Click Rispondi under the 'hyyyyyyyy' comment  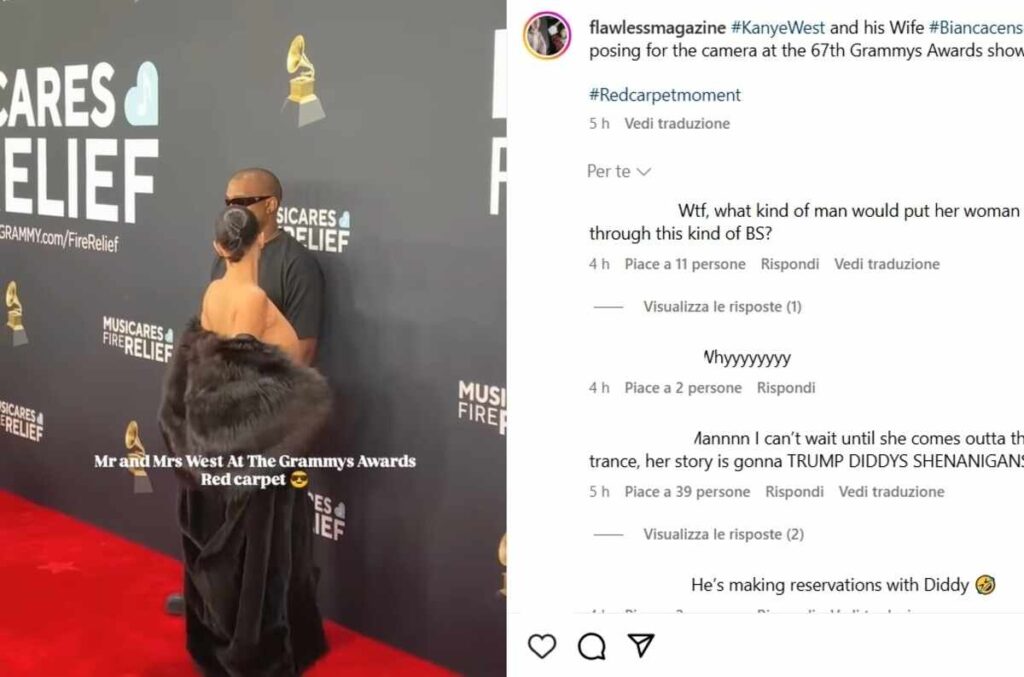tap(786, 388)
